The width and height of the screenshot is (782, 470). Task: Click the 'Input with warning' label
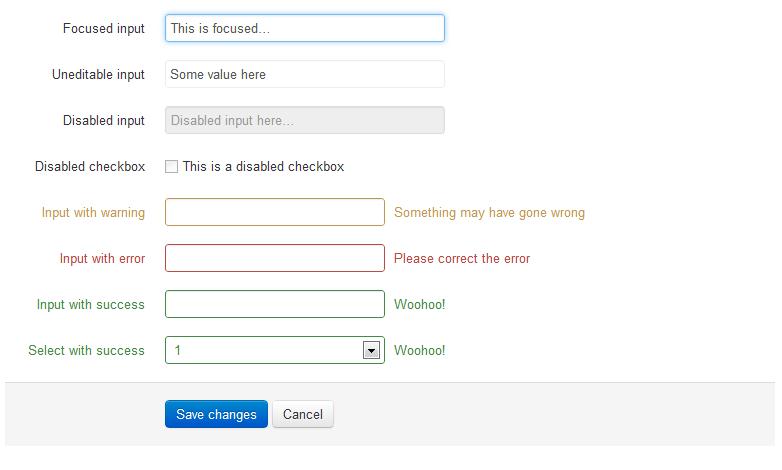(x=93, y=213)
